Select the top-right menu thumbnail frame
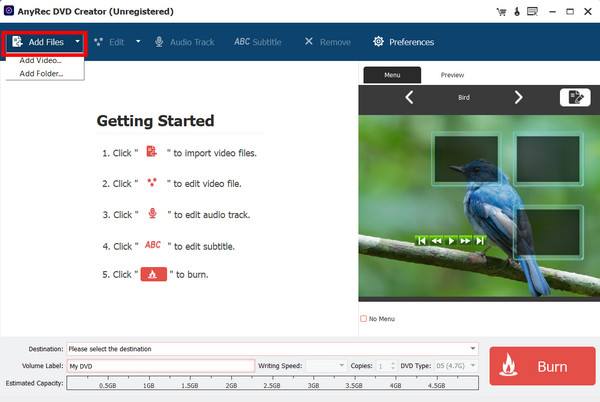The image size is (600, 402). tap(548, 159)
